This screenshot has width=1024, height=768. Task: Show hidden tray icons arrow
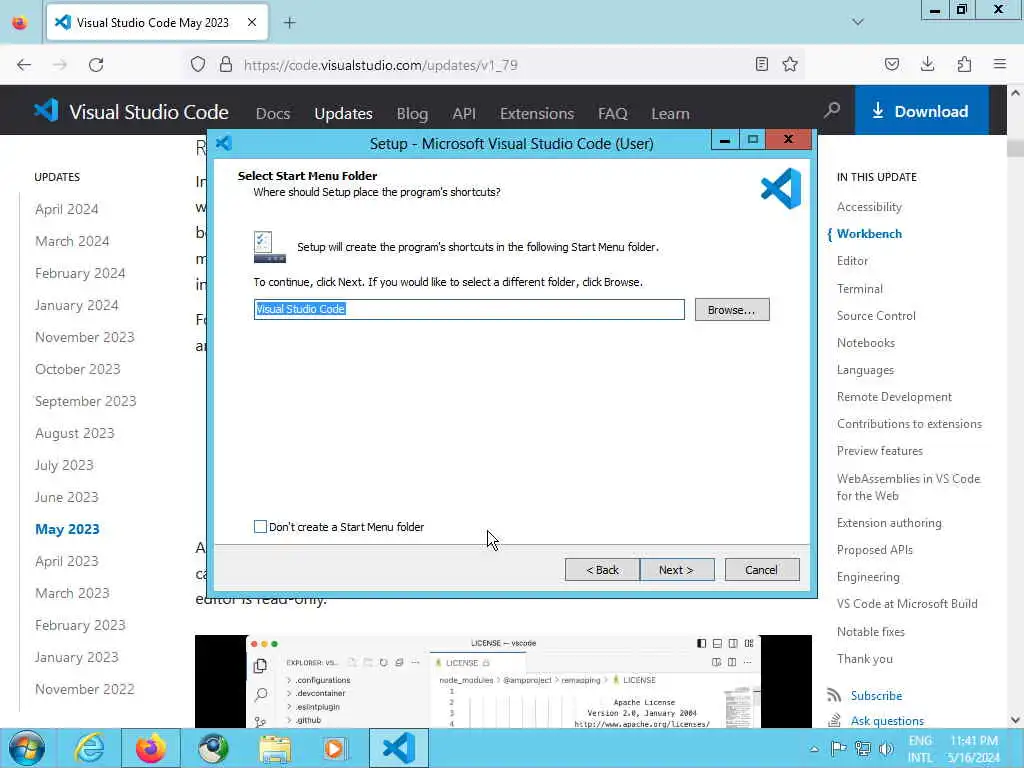tap(814, 748)
